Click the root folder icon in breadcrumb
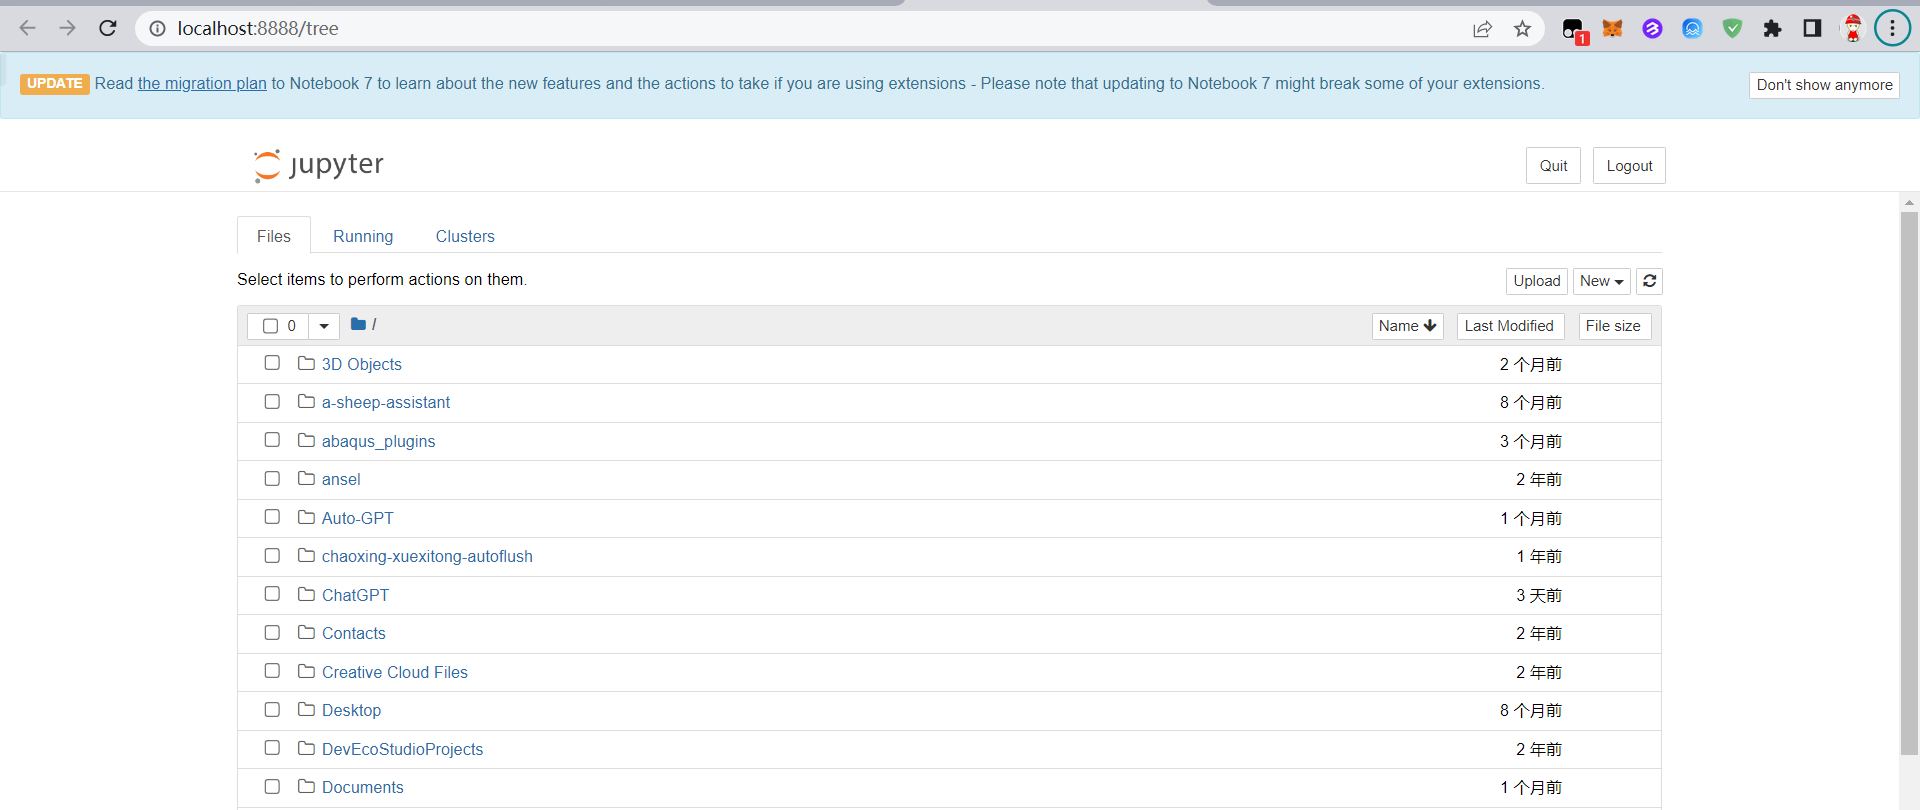Image resolution: width=1920 pixels, height=810 pixels. coord(358,324)
